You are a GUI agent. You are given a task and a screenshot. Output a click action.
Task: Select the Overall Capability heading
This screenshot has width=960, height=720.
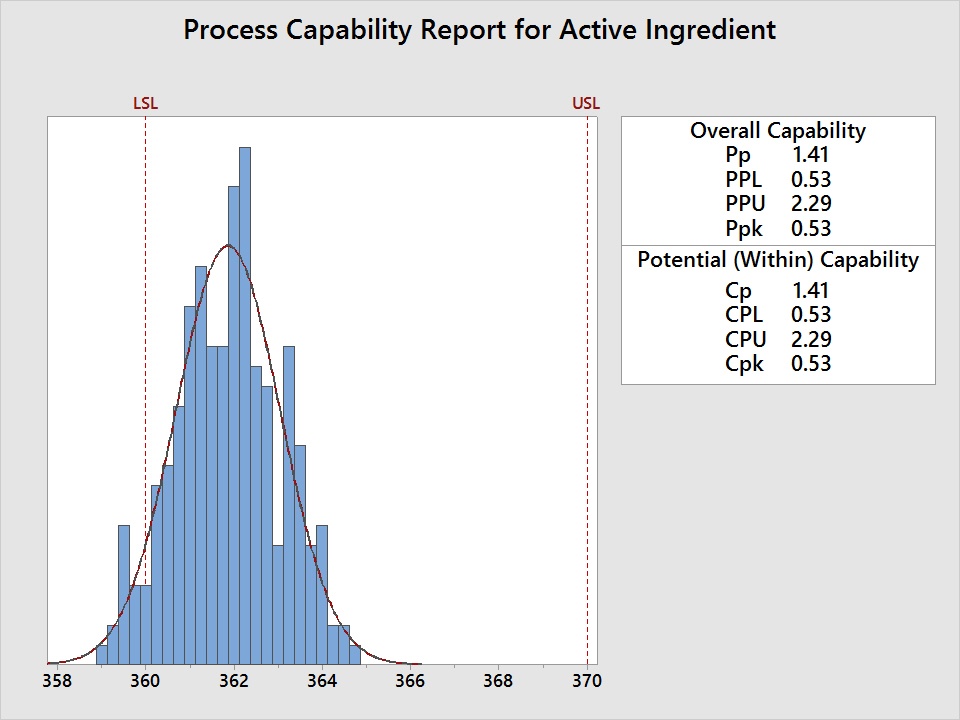(778, 131)
